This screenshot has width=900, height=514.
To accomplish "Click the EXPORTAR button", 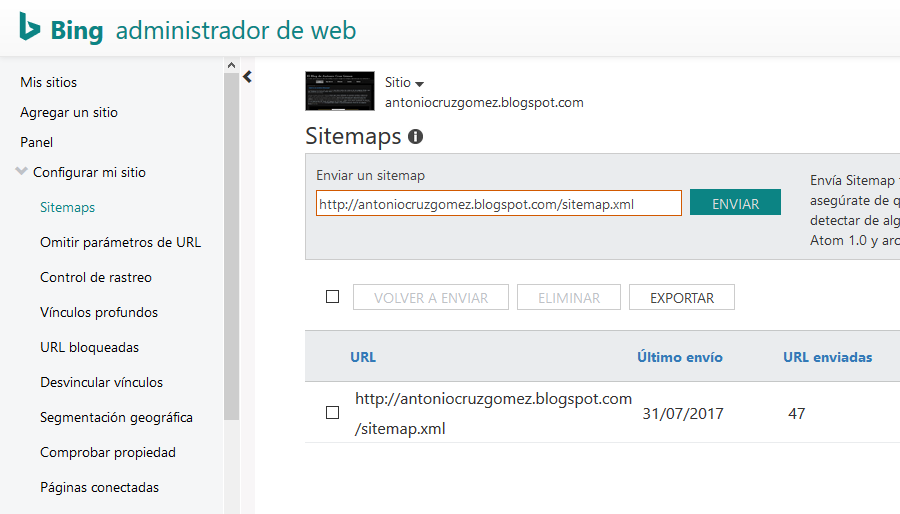I will pyautogui.click(x=682, y=297).
